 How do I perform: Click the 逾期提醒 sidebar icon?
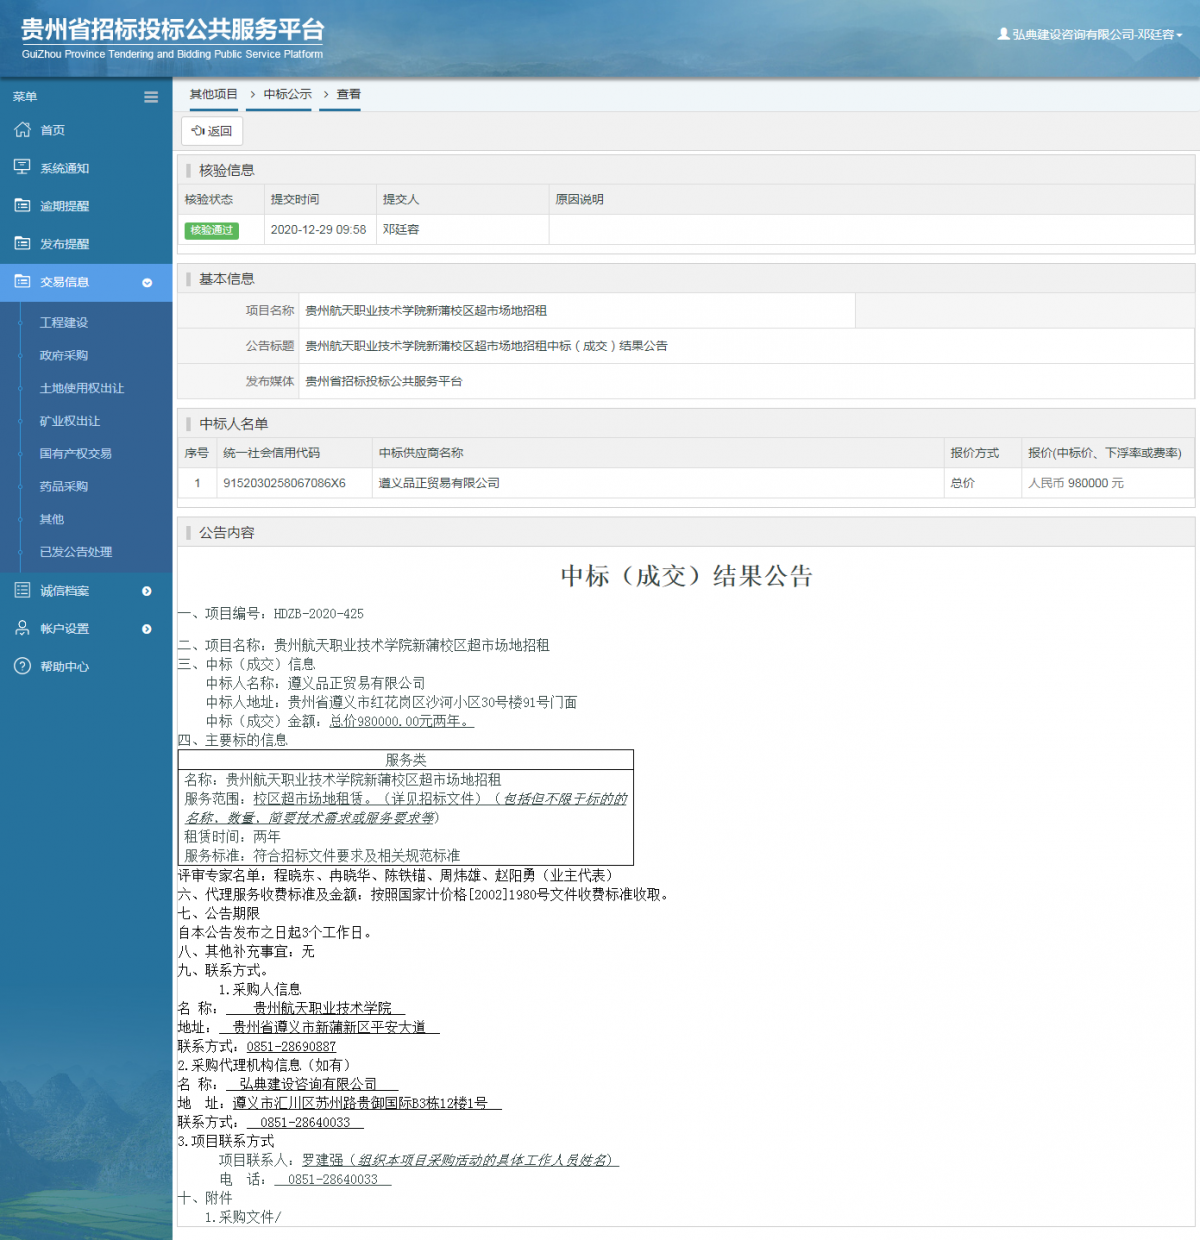22,205
